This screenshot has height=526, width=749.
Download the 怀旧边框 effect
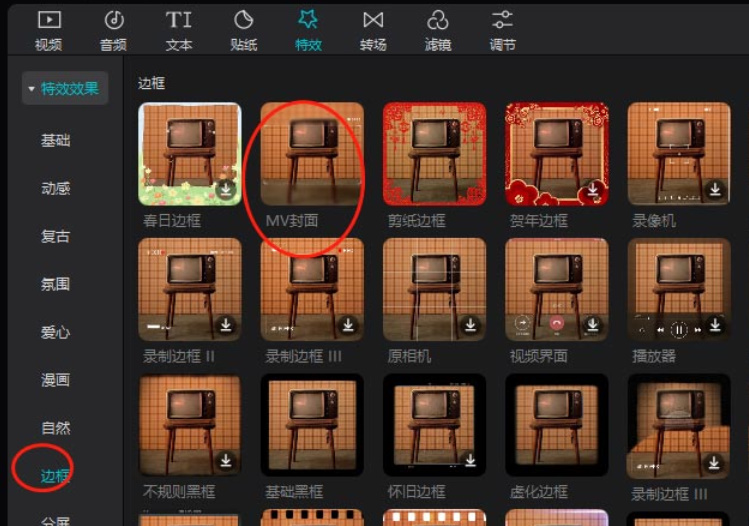471,461
